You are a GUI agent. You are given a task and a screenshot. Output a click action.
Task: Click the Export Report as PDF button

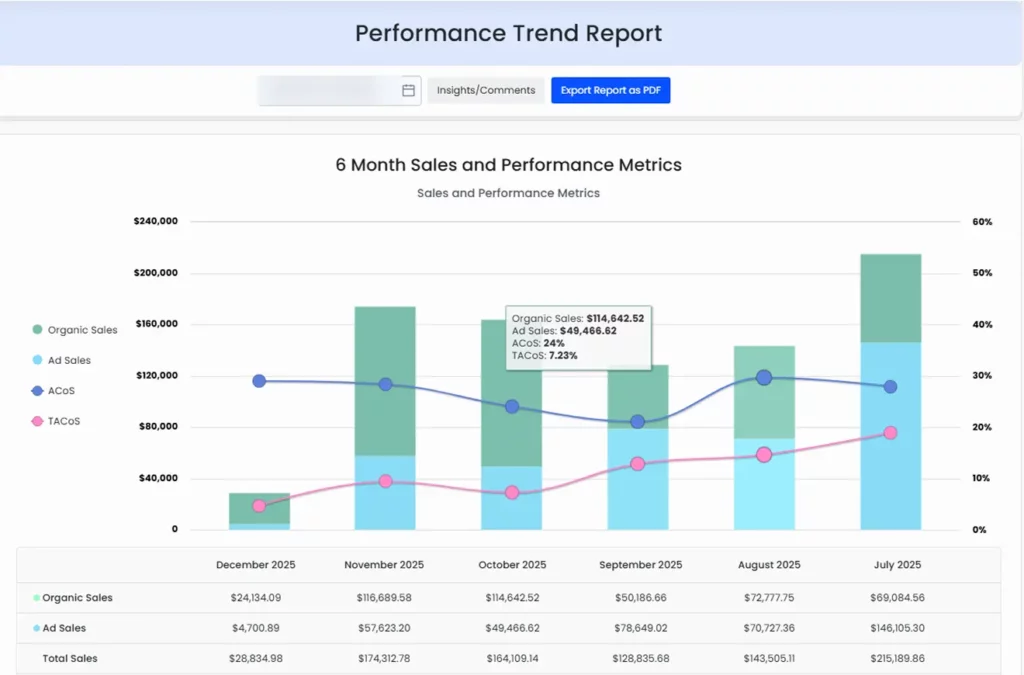pyautogui.click(x=610, y=89)
